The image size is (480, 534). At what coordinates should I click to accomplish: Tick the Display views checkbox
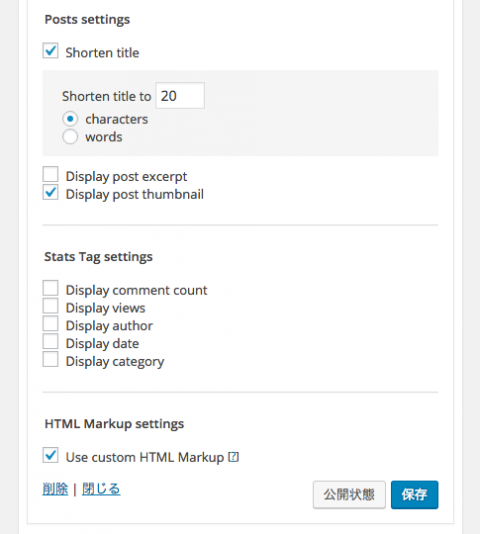(x=50, y=306)
